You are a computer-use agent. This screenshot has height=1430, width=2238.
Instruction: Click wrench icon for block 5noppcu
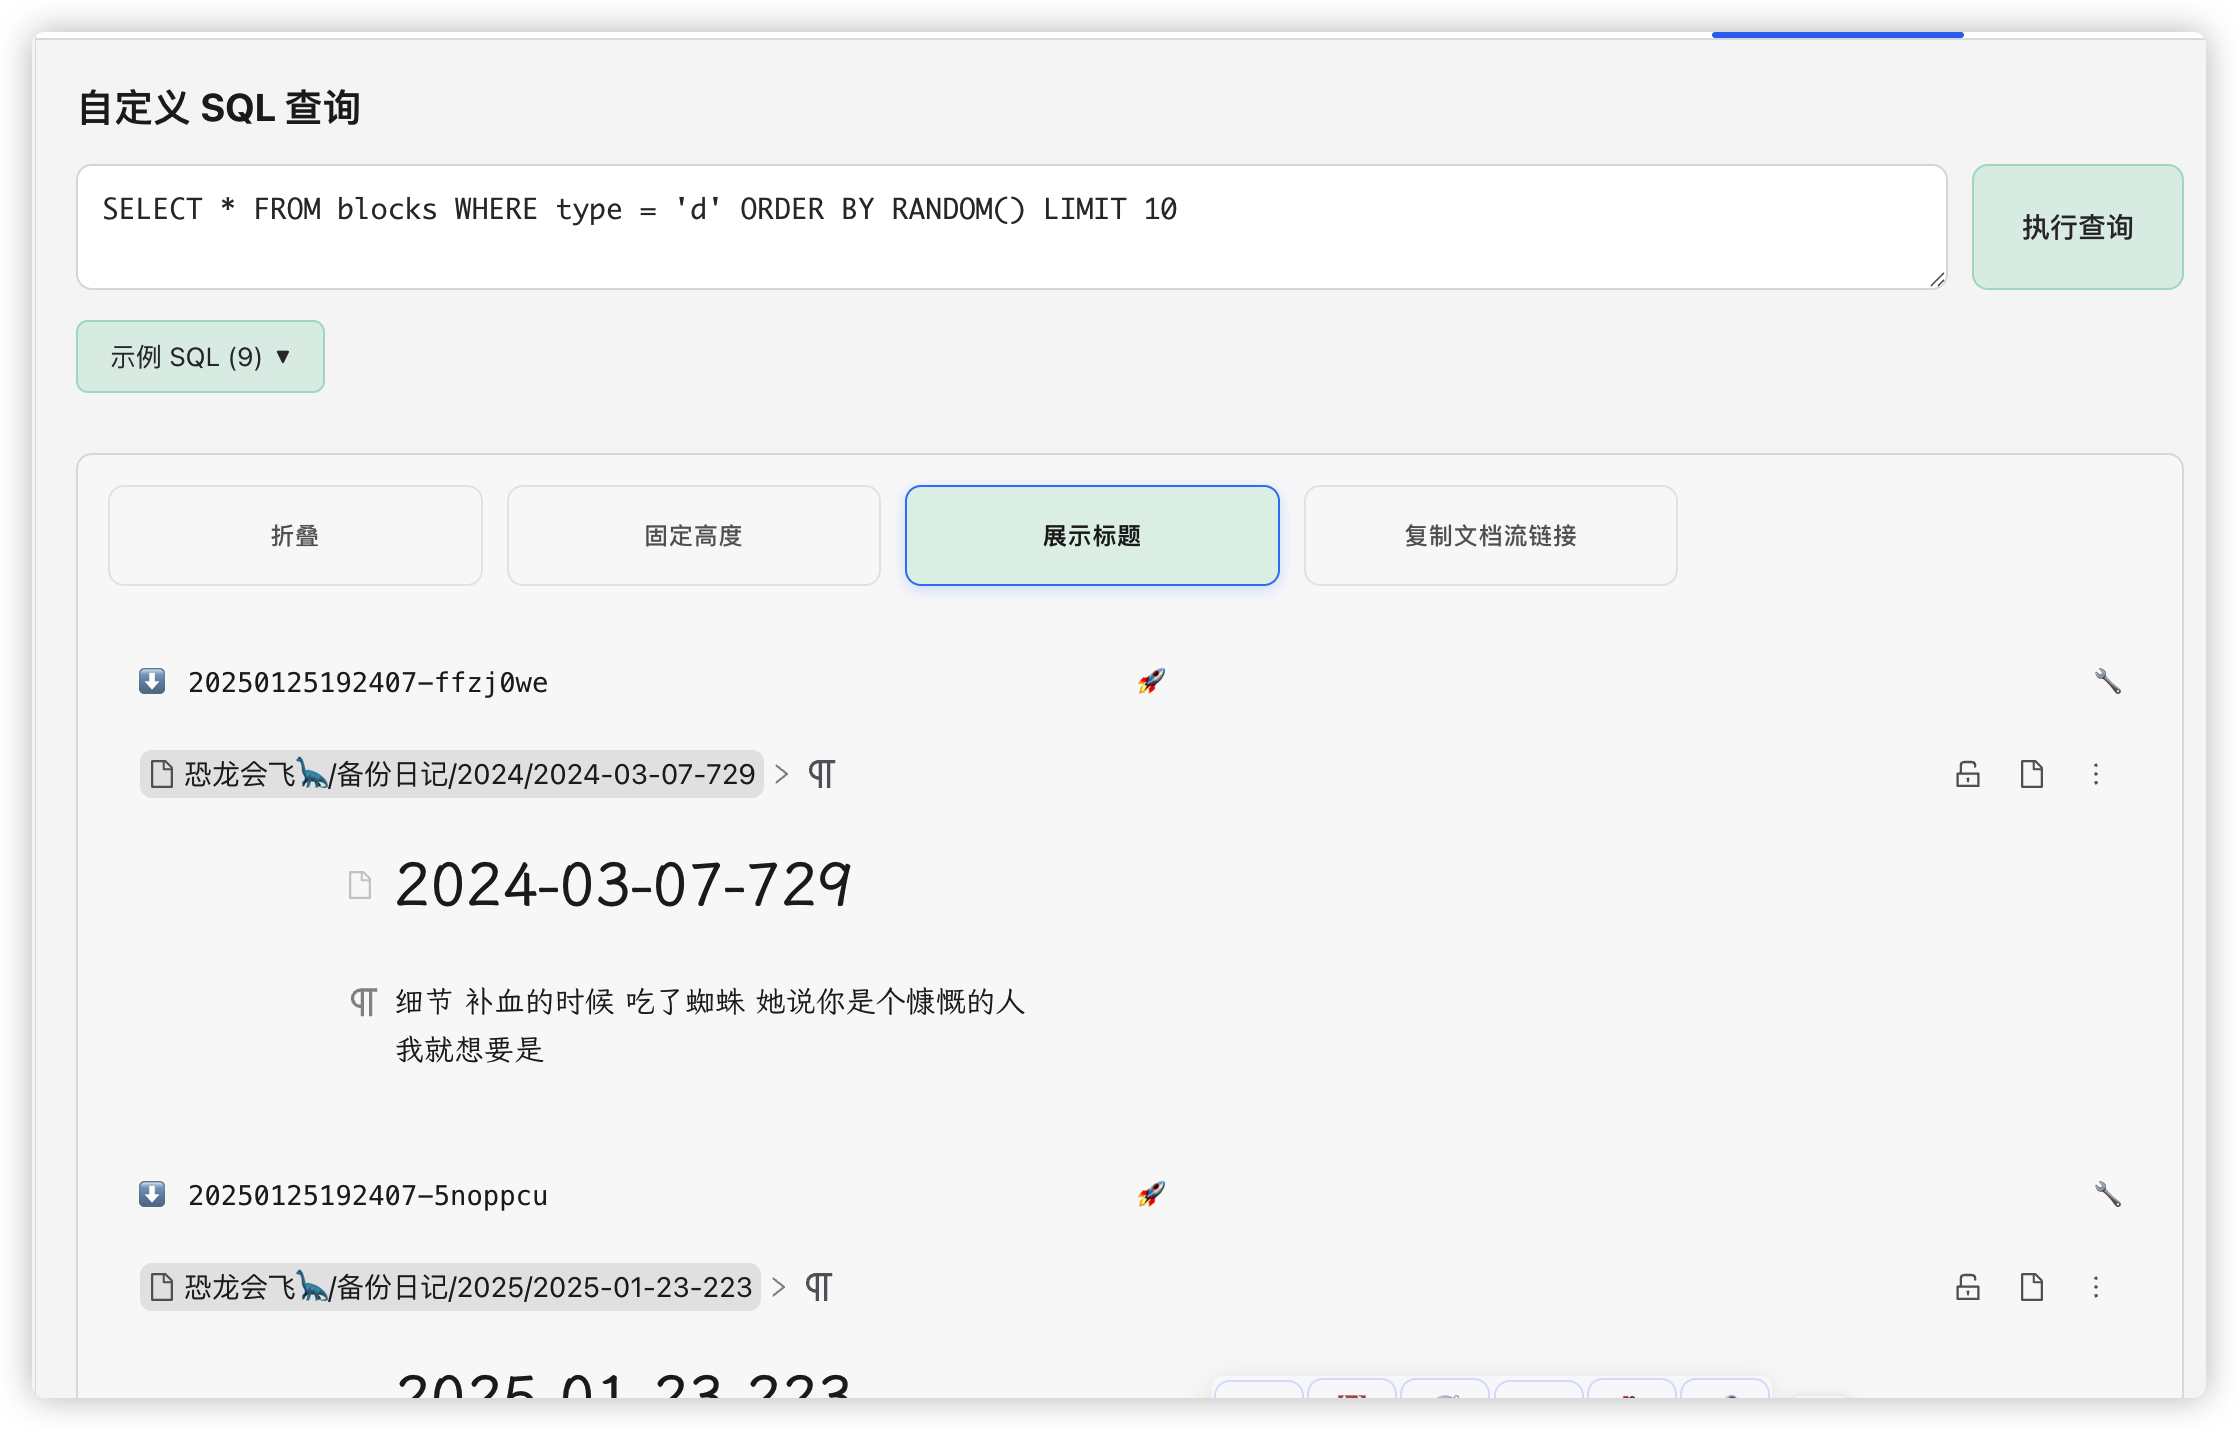tap(2107, 1194)
